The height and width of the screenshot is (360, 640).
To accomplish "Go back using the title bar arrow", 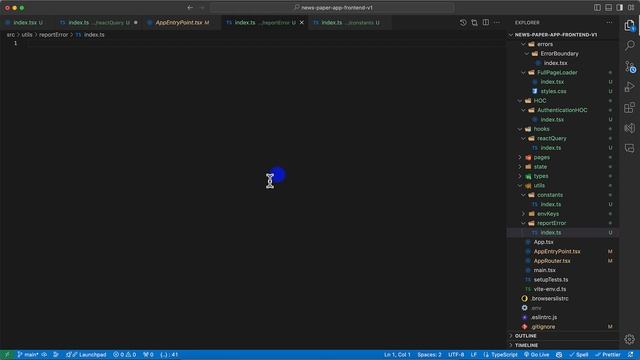I will tap(190, 7).
